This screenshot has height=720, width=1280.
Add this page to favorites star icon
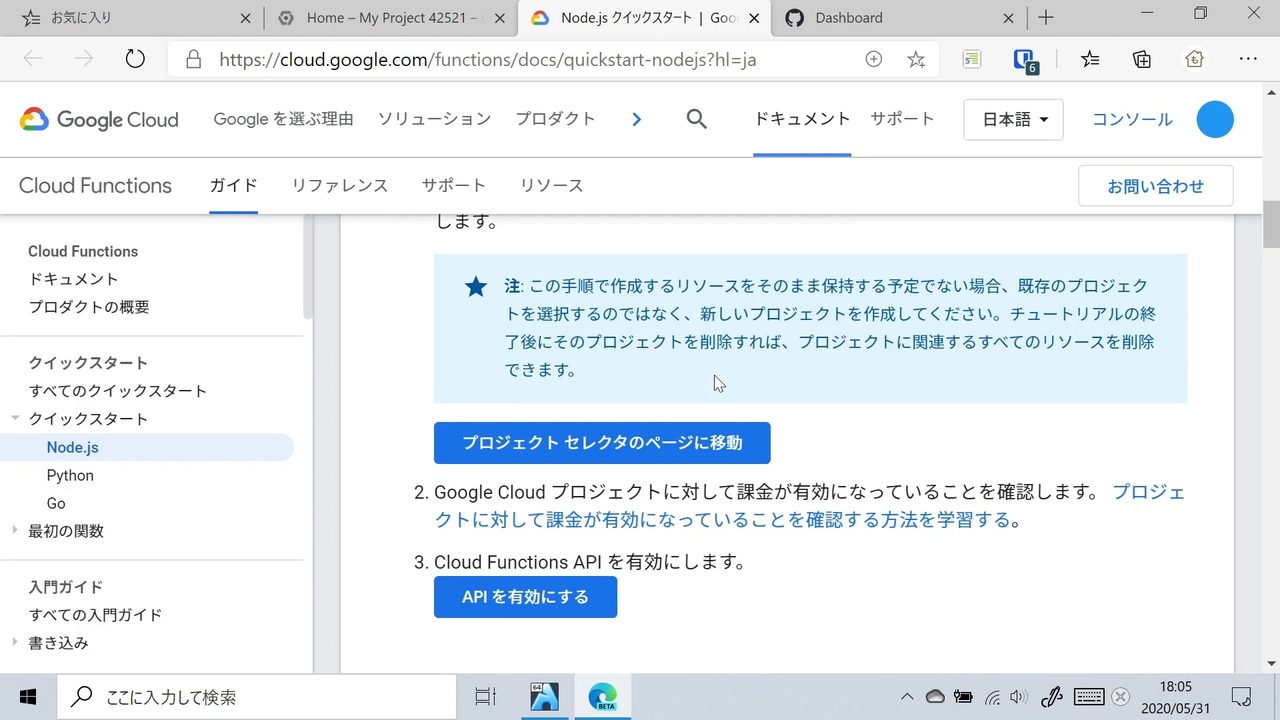[x=916, y=59]
